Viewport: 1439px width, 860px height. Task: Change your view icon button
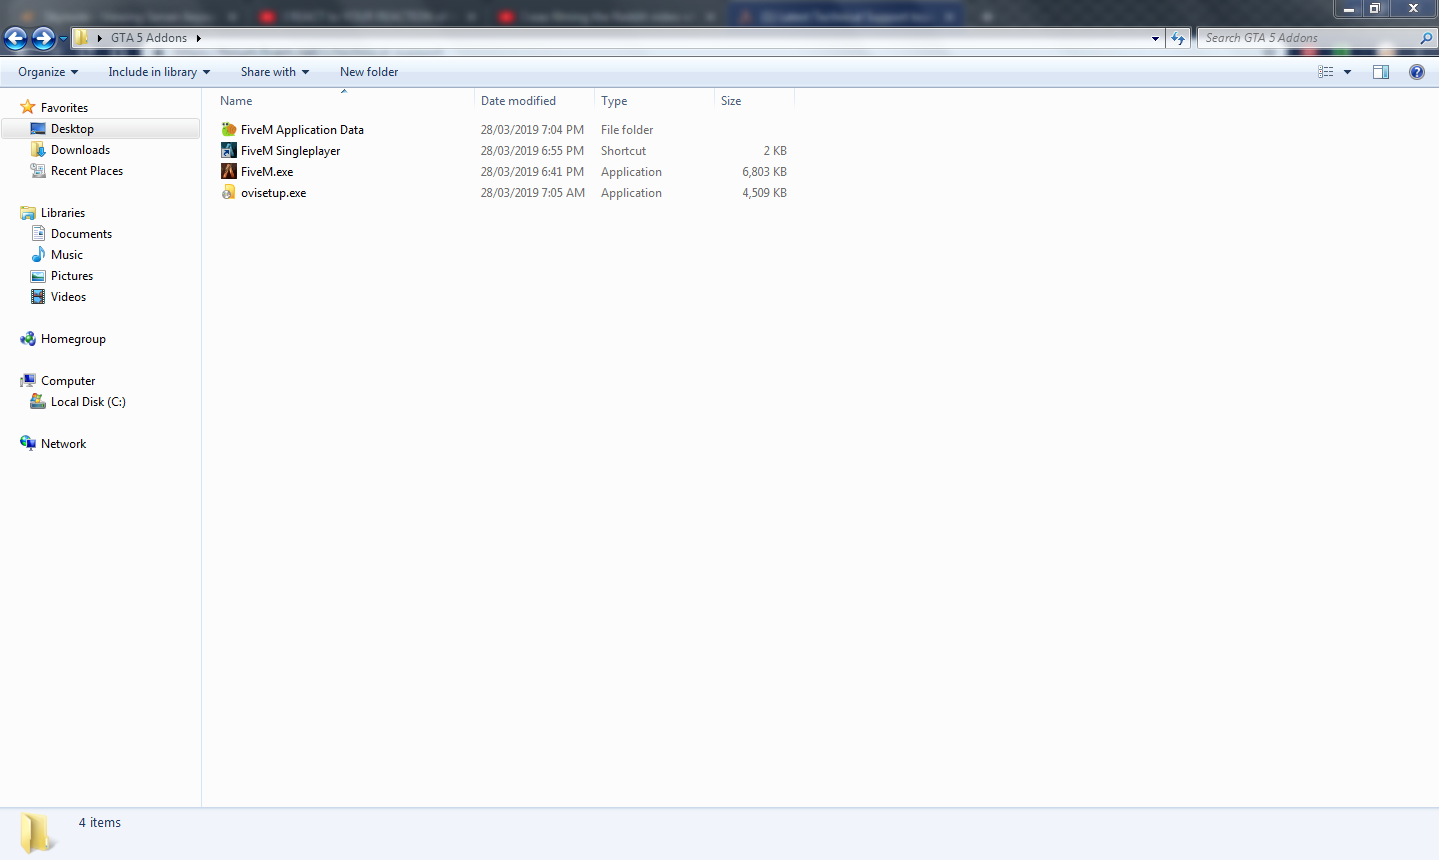pos(1326,72)
